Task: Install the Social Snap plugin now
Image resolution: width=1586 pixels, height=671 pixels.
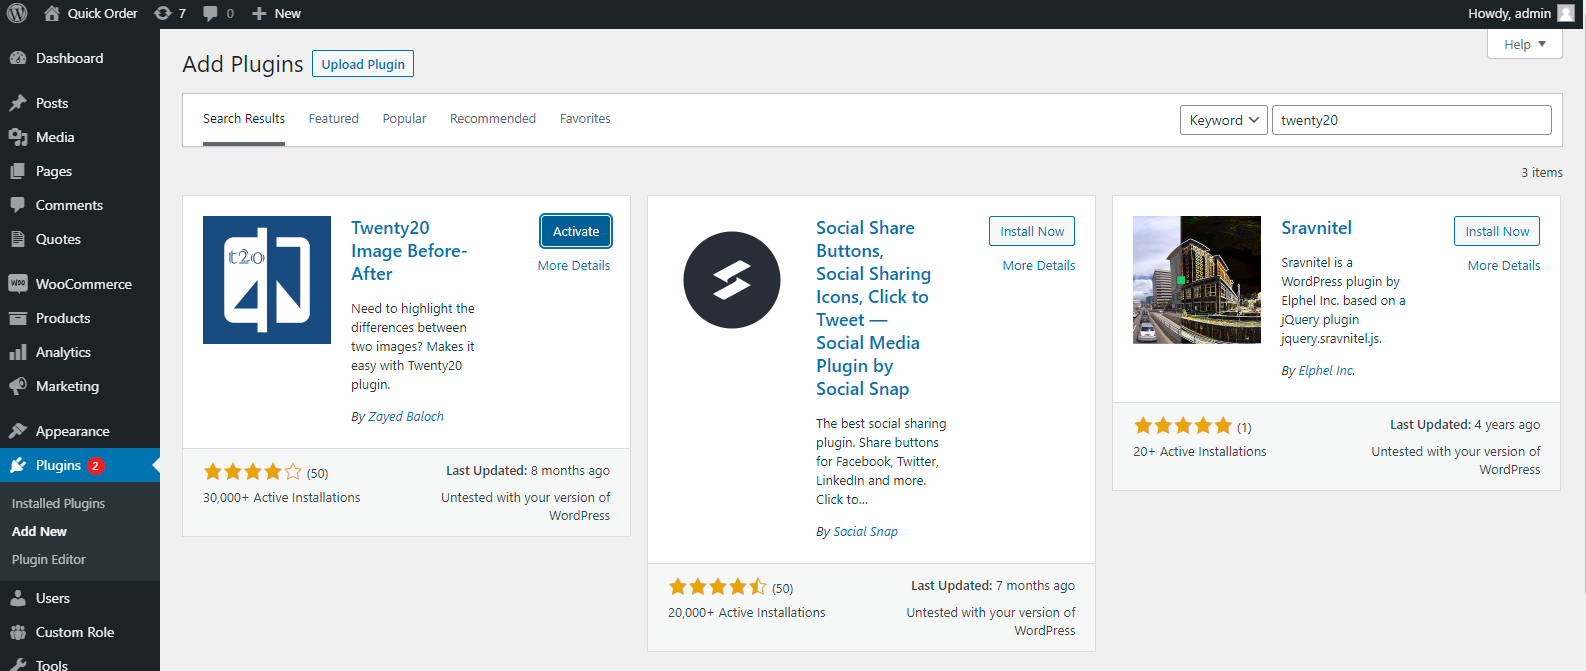Action: tap(1032, 231)
